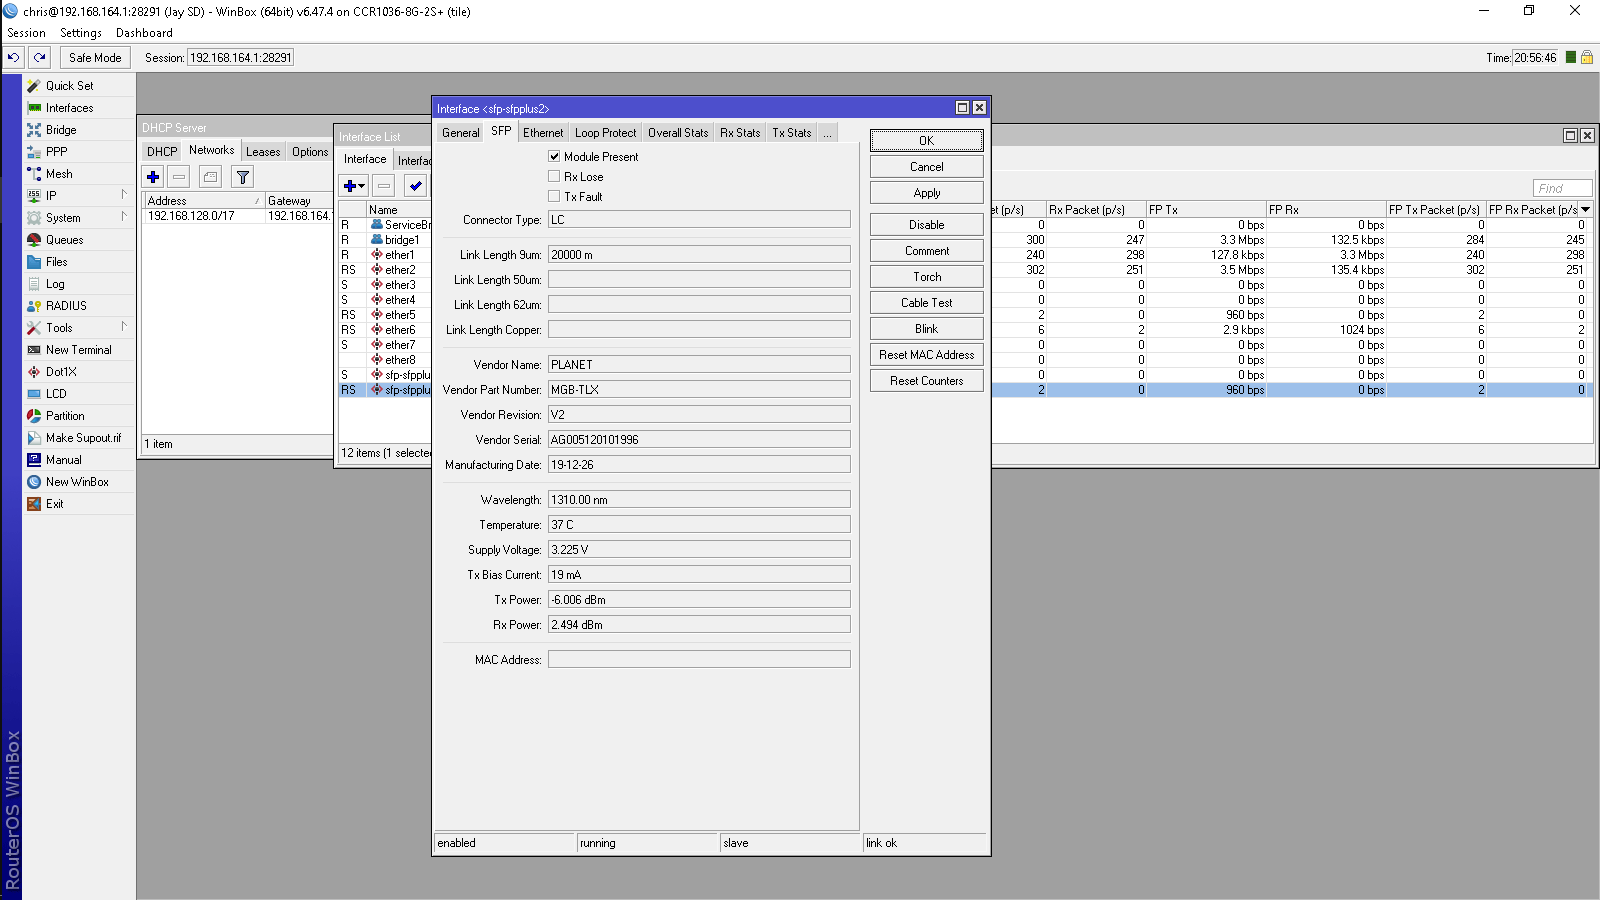Toggle the Rx Lose checkbox
The image size is (1600, 900).
tap(554, 177)
